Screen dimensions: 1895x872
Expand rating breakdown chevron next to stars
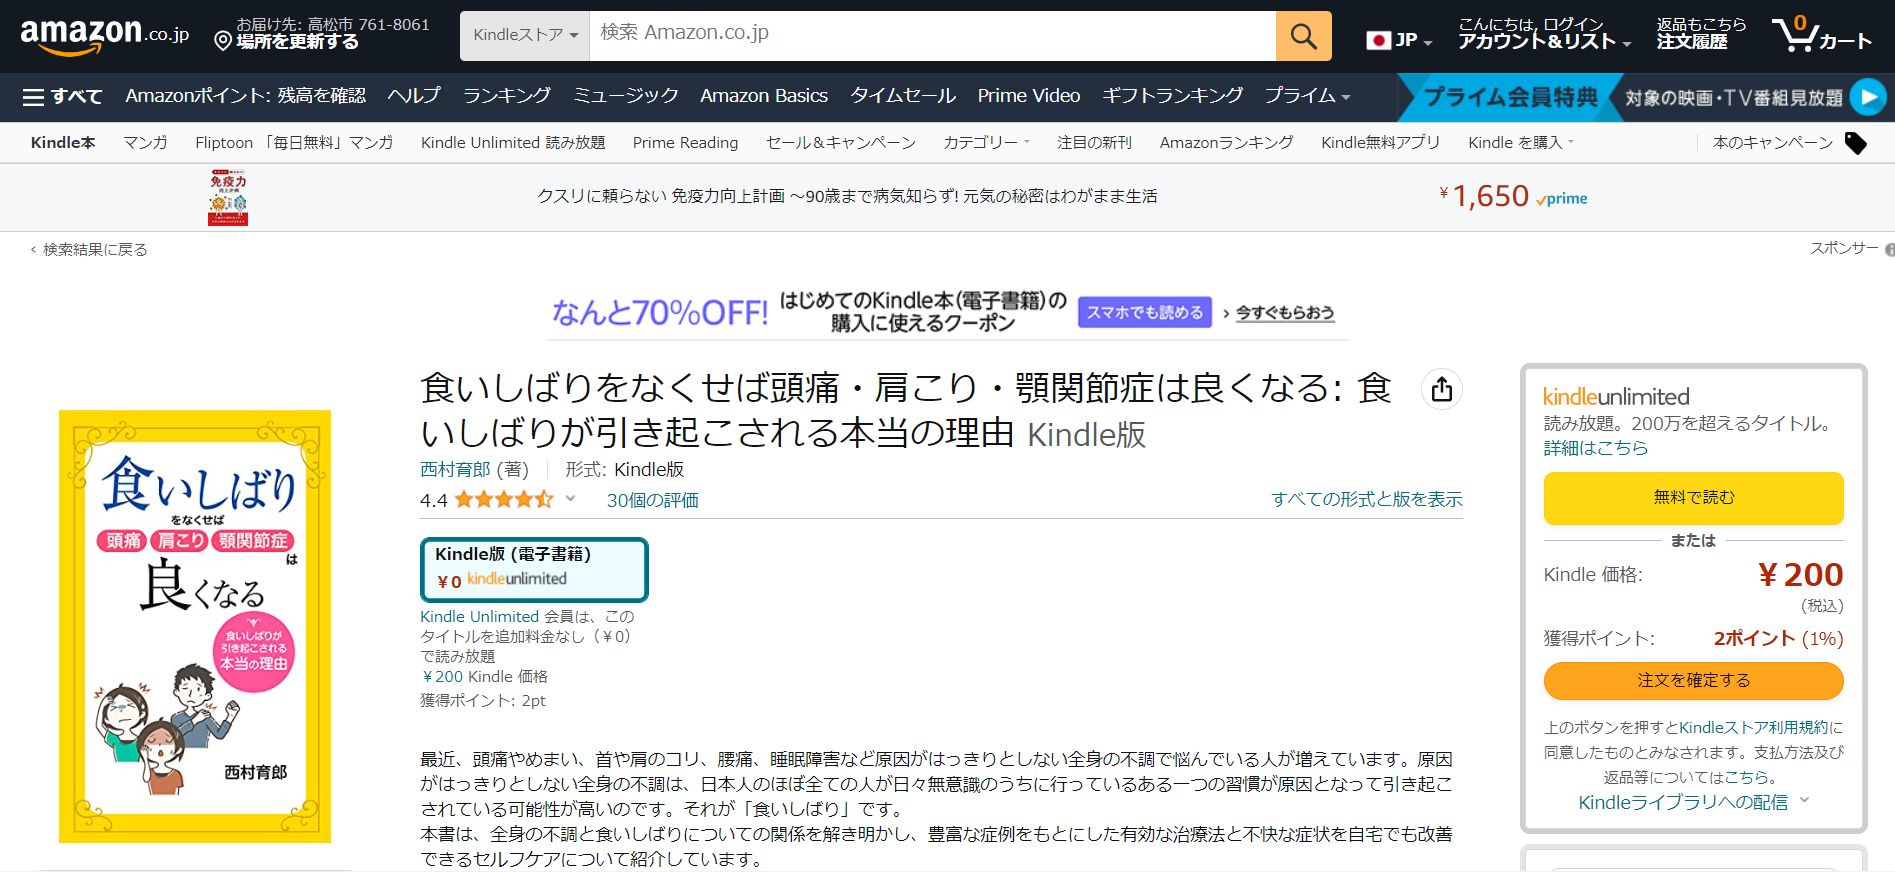[x=570, y=498]
